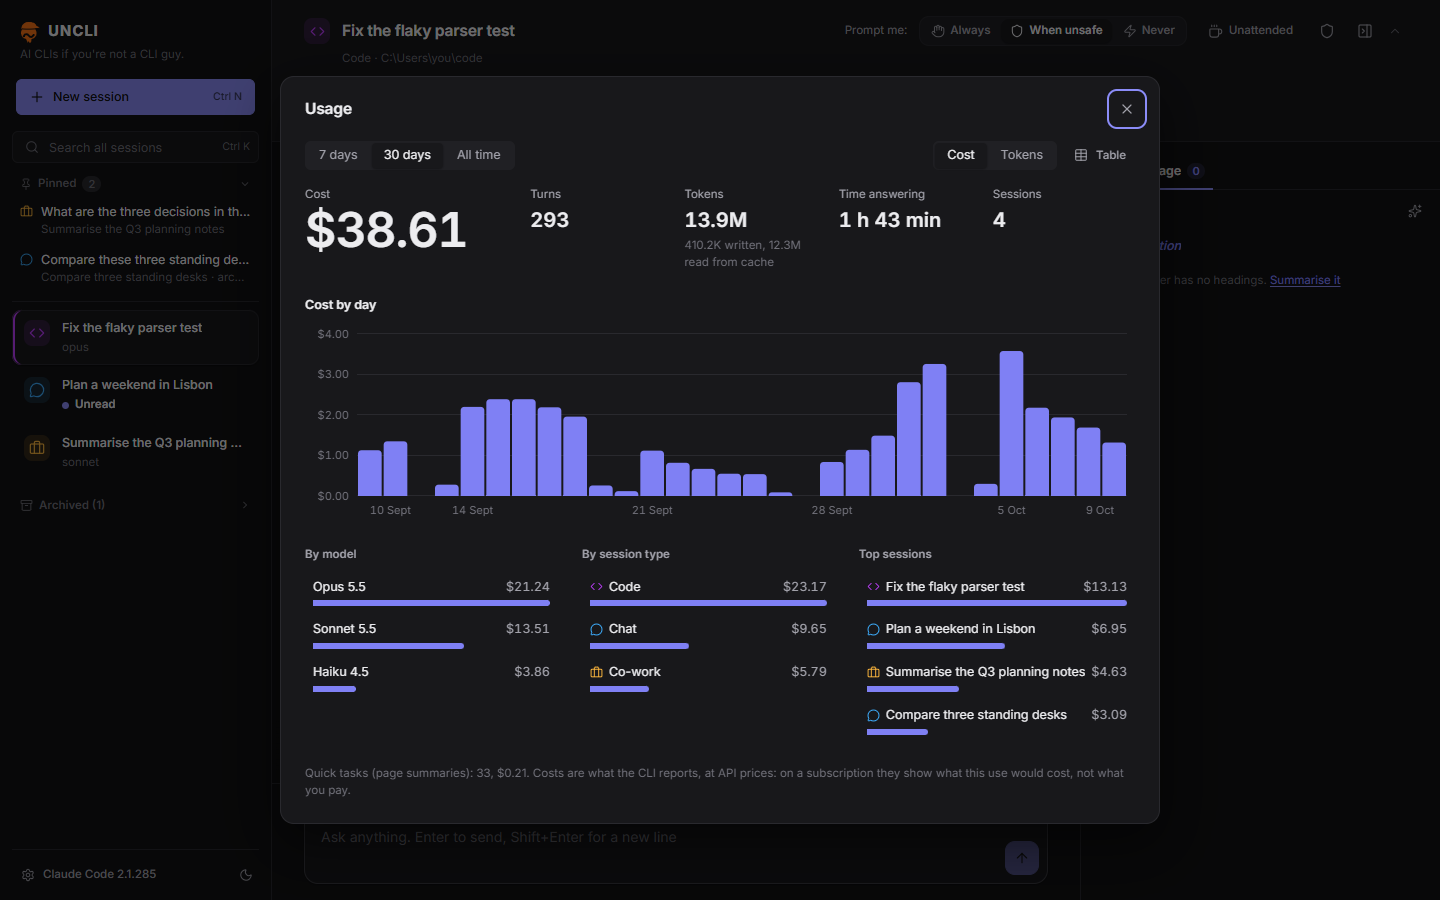
Task: Select the 30 days range tab
Action: 407,155
